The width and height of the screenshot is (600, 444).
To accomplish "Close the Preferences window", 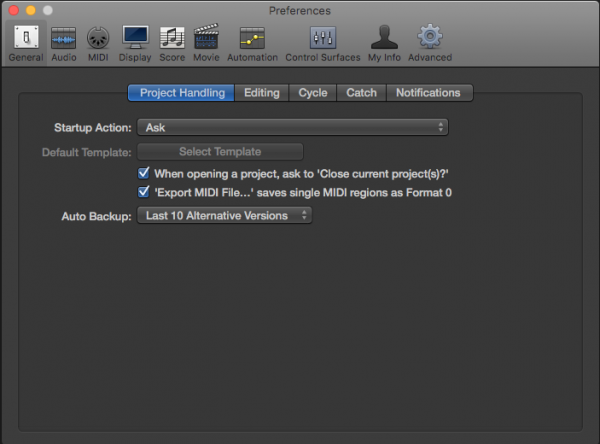I will pyautogui.click(x=14, y=10).
